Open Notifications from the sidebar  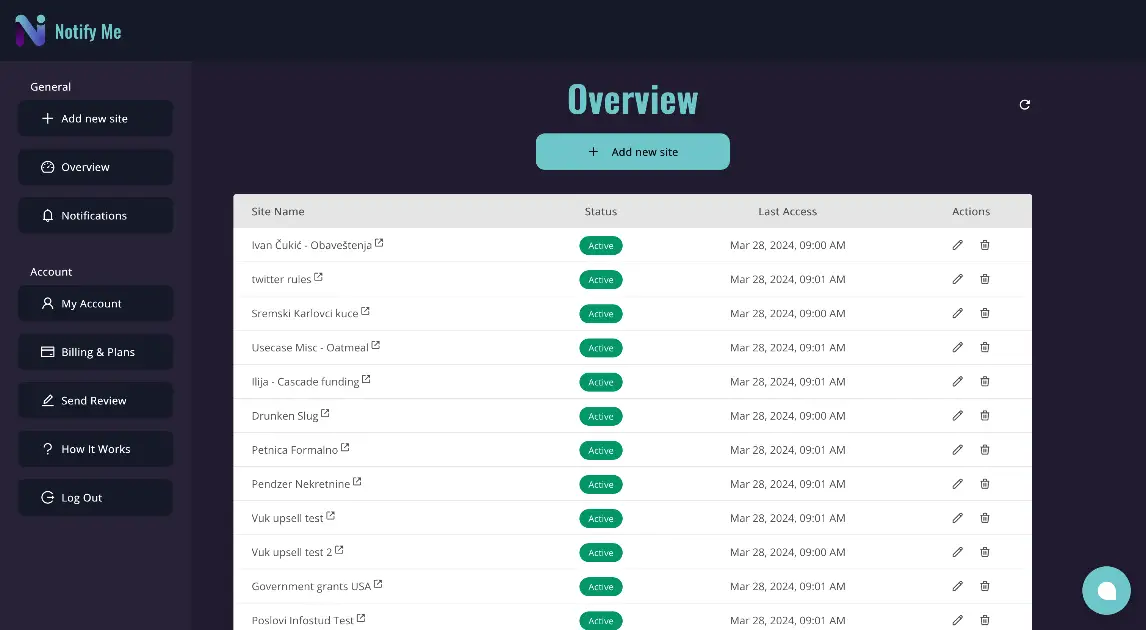(95, 215)
